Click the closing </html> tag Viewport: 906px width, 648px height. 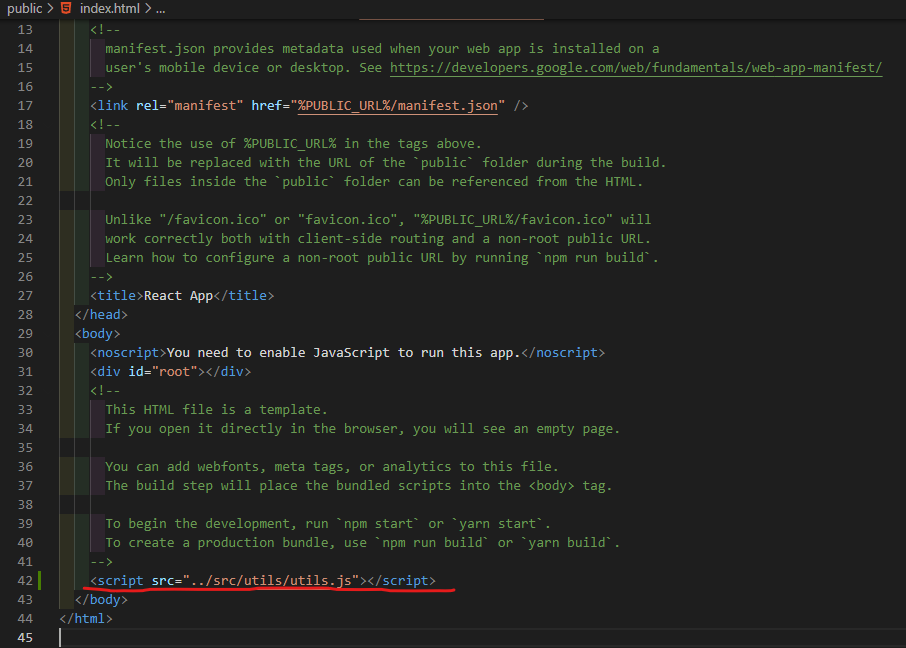pos(86,619)
